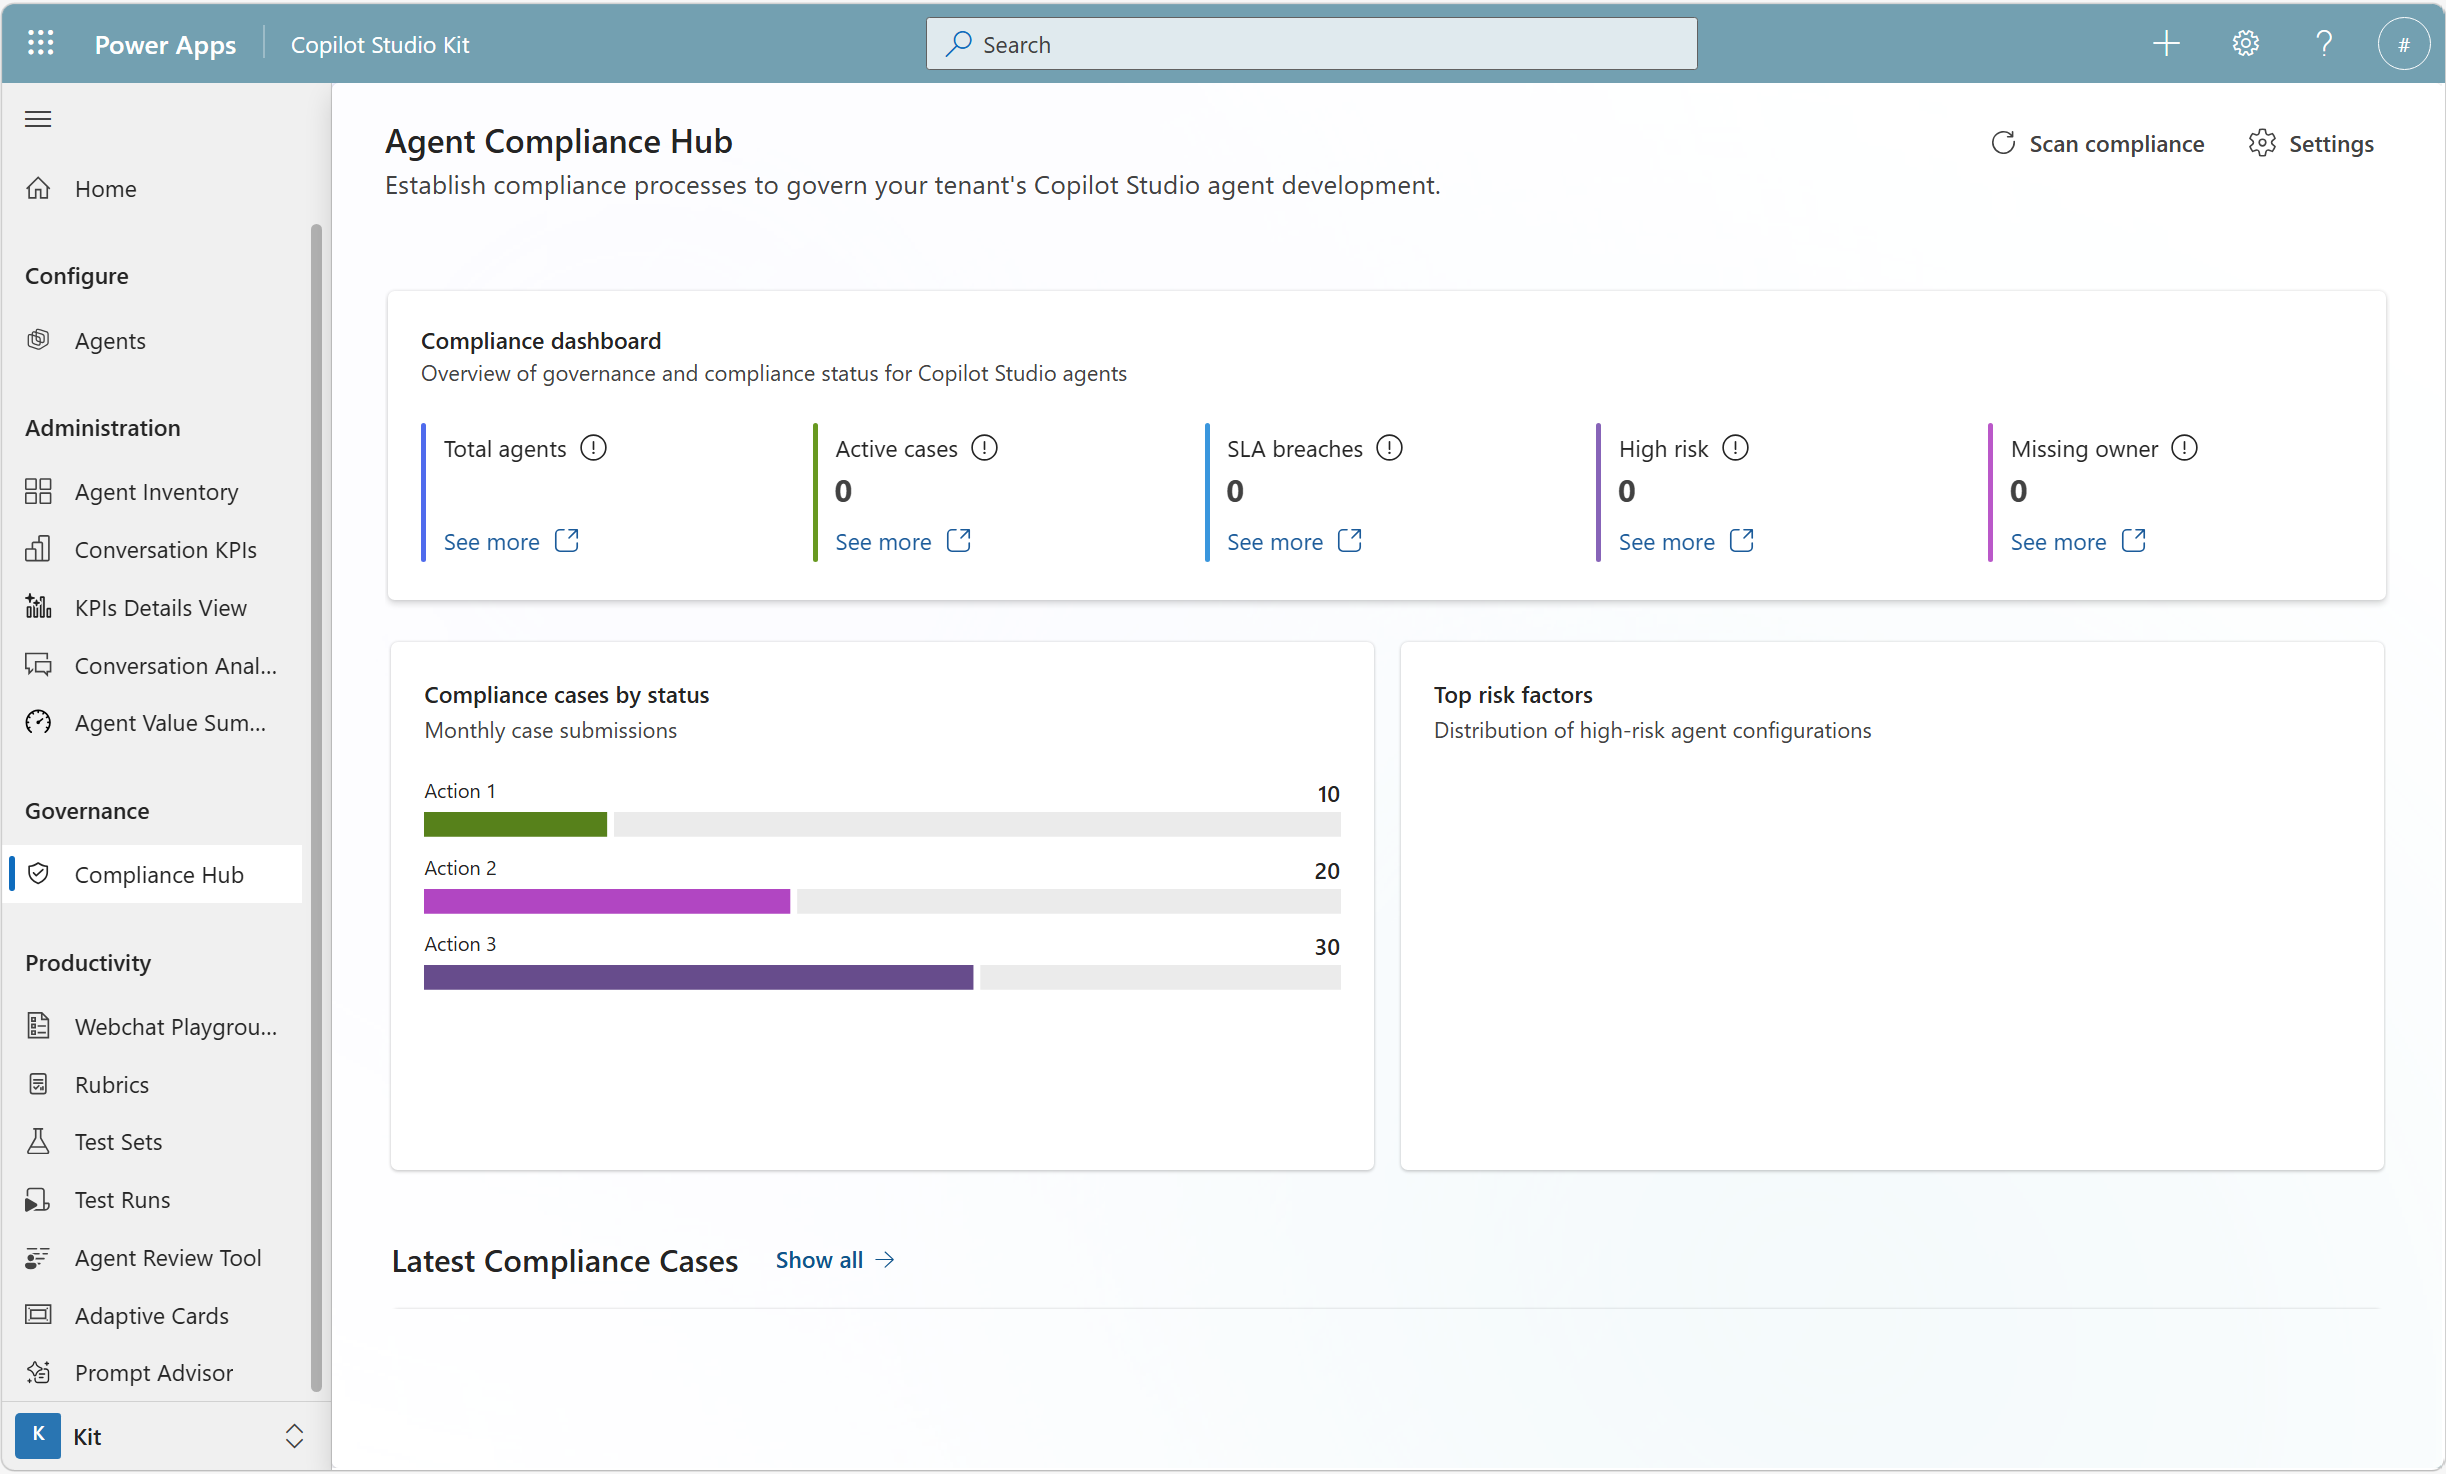The width and height of the screenshot is (2446, 1474).
Task: Select Compliance Hub navigation item
Action: coord(158,875)
